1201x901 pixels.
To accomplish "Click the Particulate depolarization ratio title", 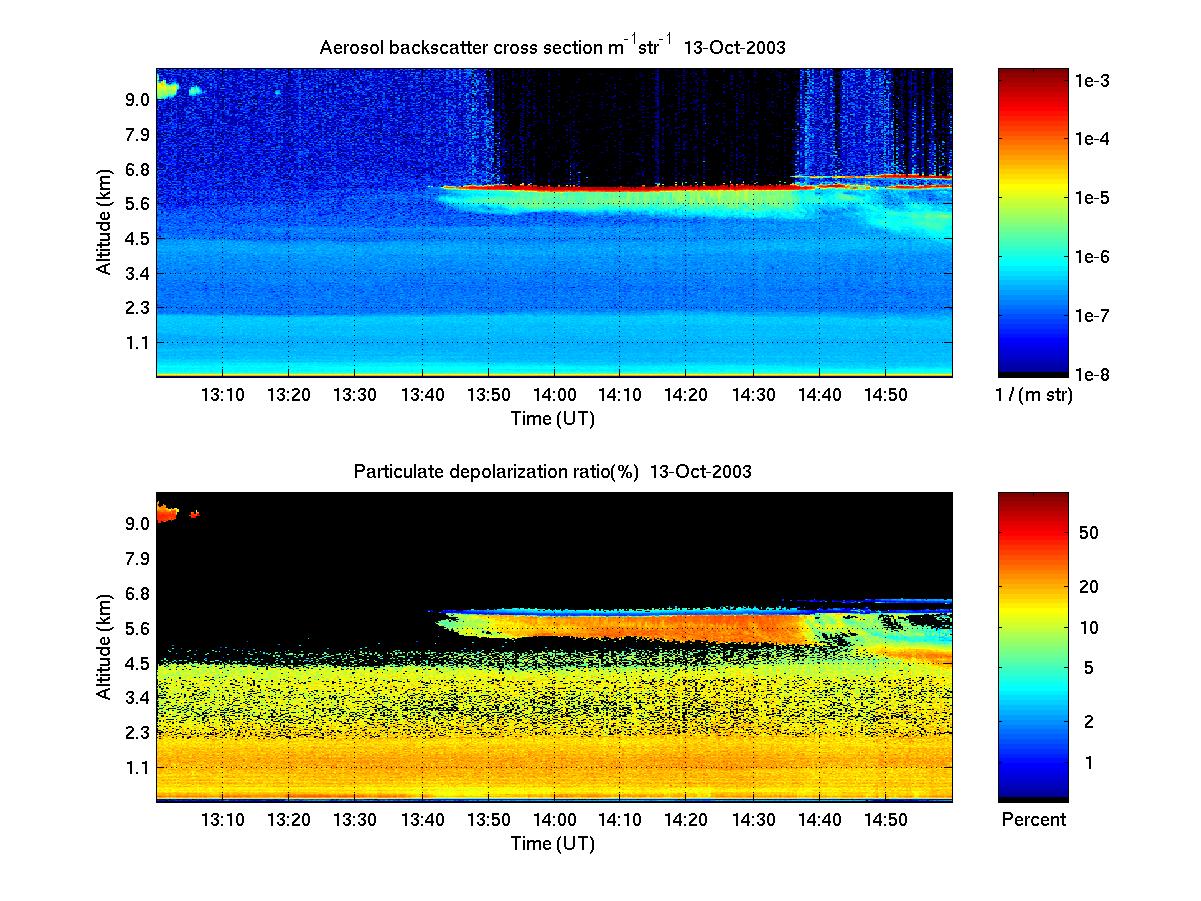I will coord(552,472).
